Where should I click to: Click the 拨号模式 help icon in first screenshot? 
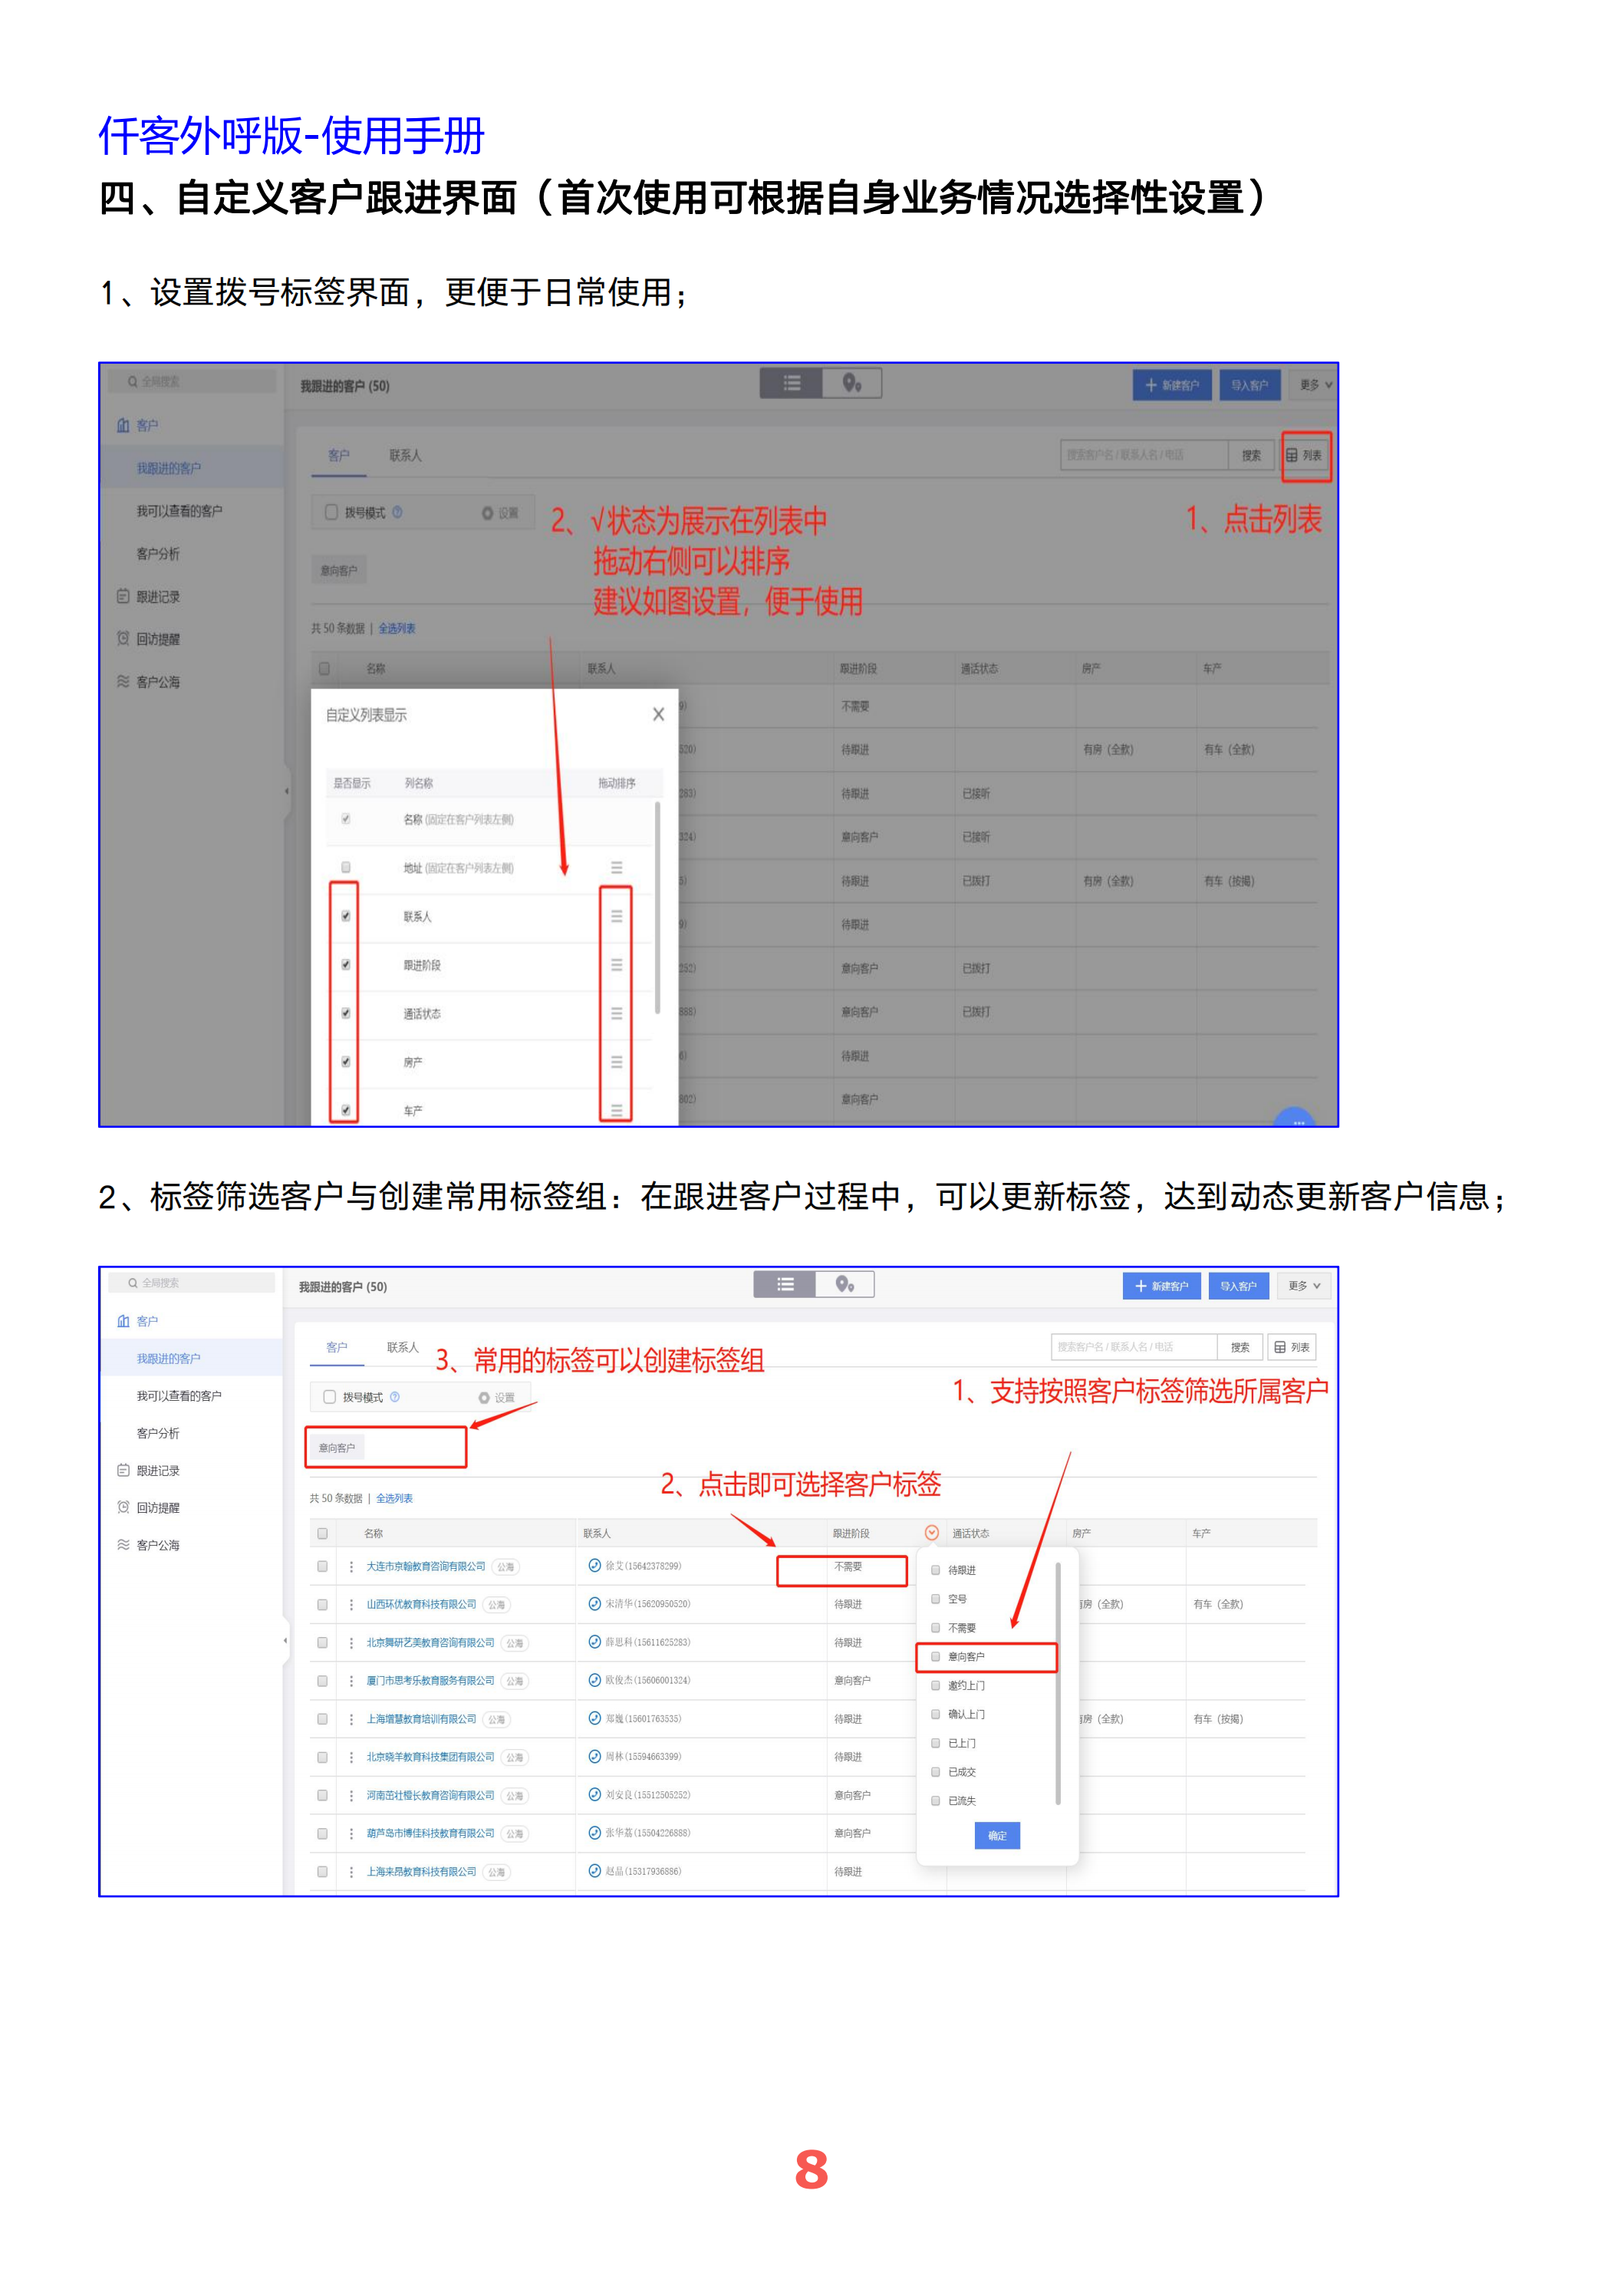[398, 512]
